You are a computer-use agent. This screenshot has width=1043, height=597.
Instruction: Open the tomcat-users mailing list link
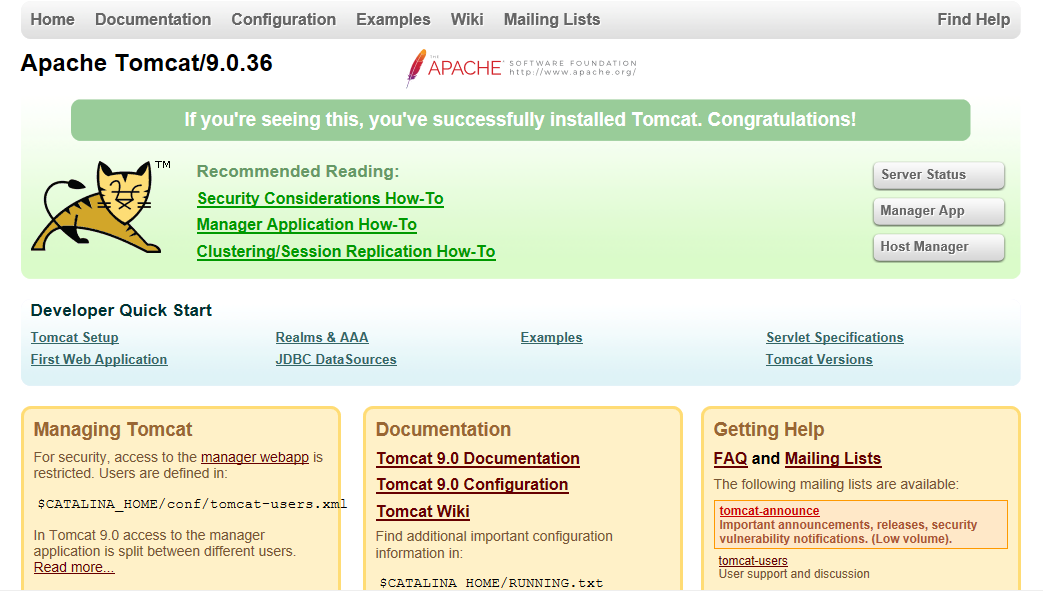point(753,560)
